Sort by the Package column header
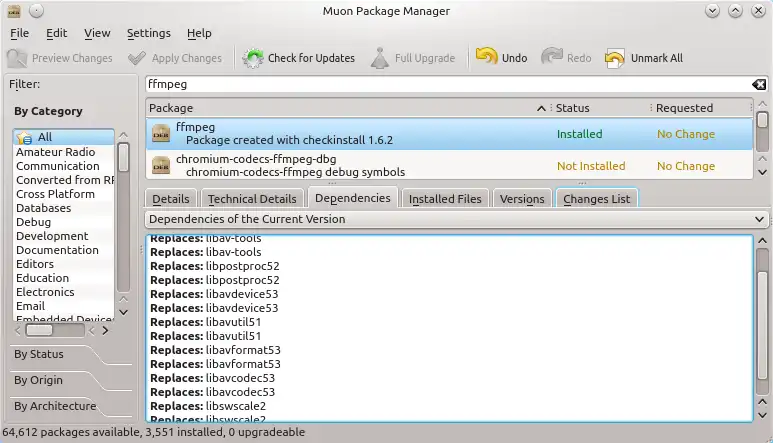This screenshot has width=773, height=443. tap(348, 108)
